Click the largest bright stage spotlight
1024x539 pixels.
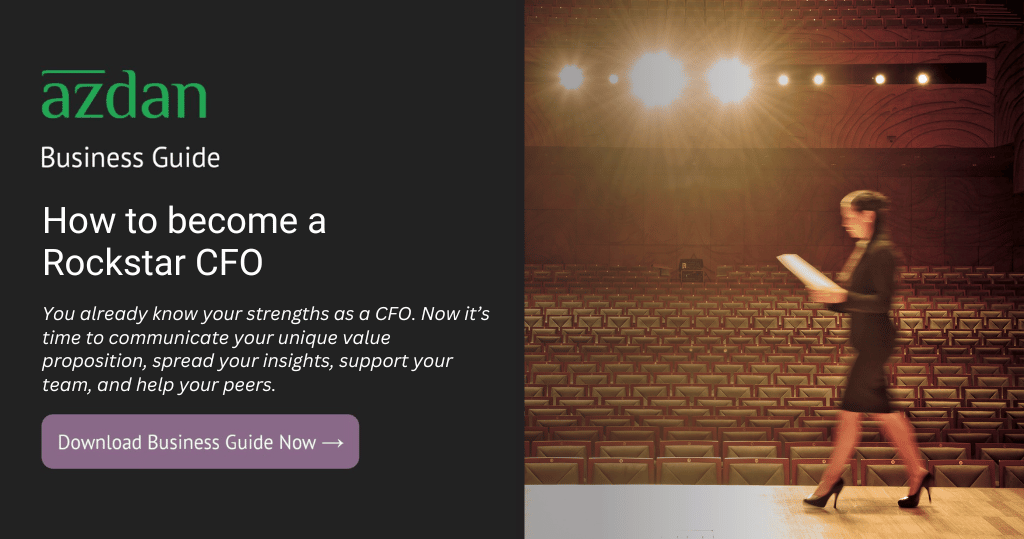(655, 78)
